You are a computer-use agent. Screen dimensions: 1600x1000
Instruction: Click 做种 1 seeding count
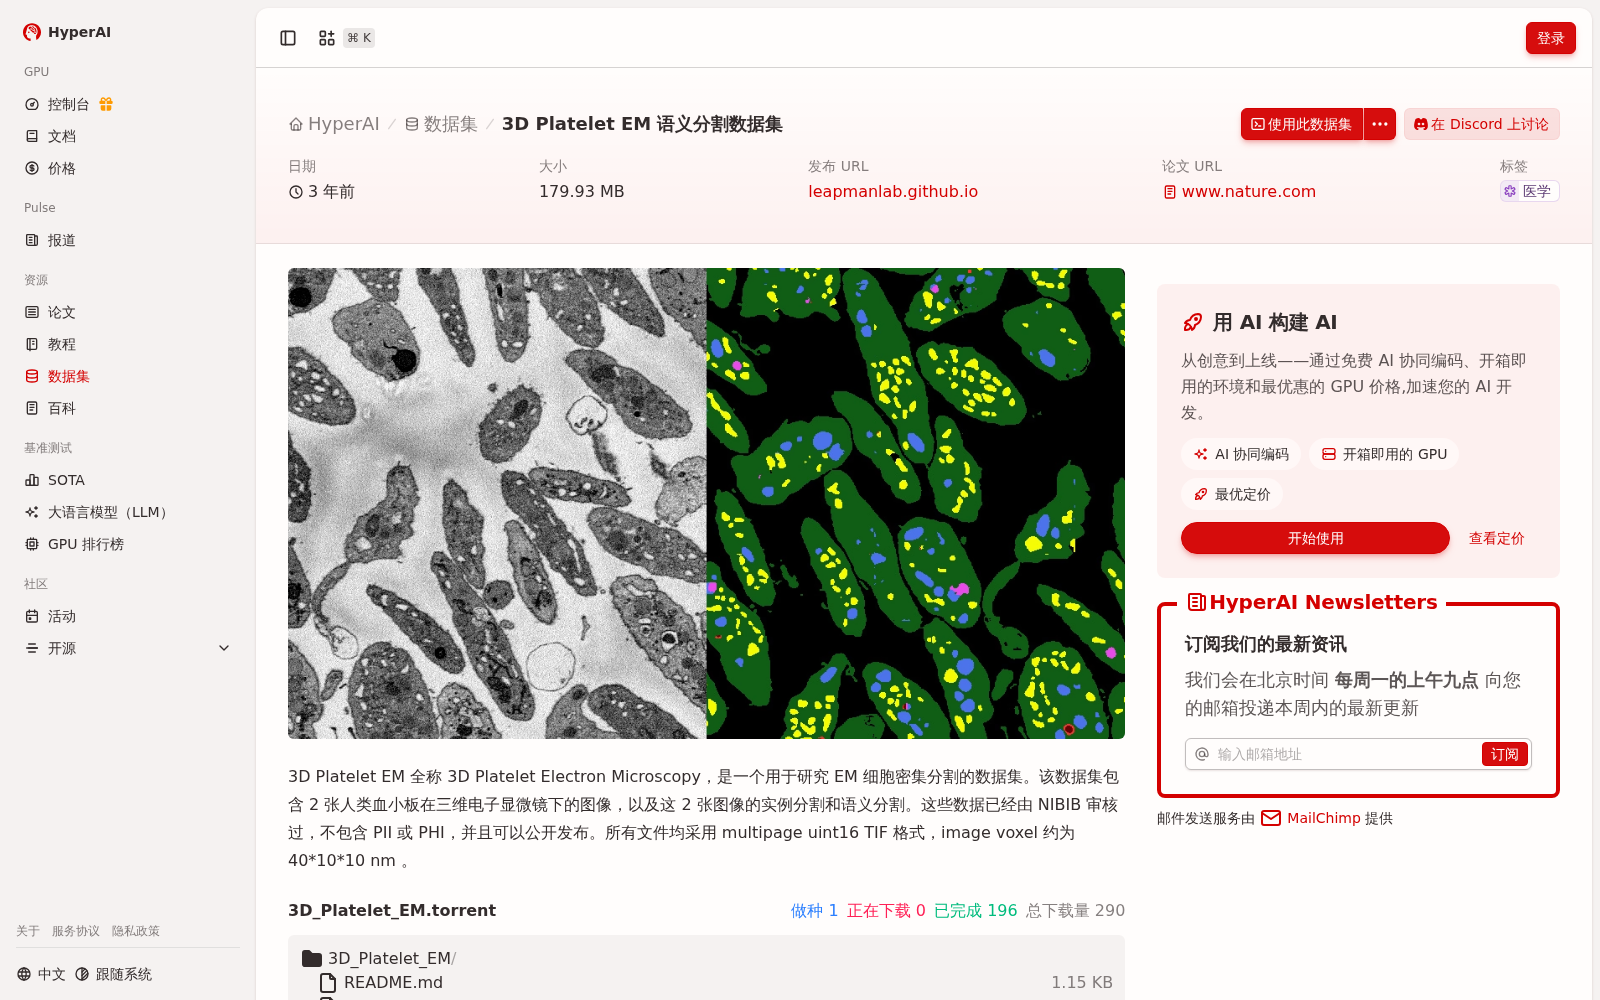814,910
